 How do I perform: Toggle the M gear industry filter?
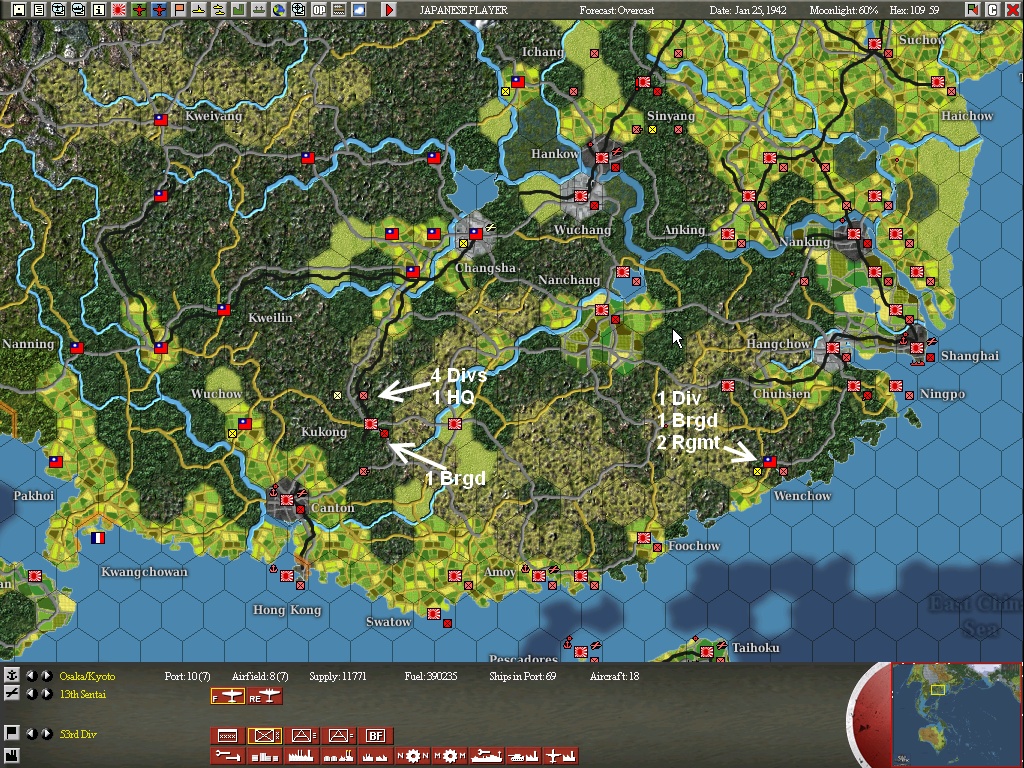coord(449,756)
